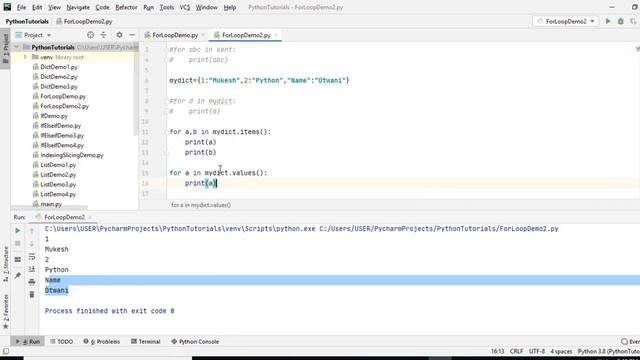Change UTF-8 file encoding in status bar
The width and height of the screenshot is (640, 360).
(x=536, y=351)
